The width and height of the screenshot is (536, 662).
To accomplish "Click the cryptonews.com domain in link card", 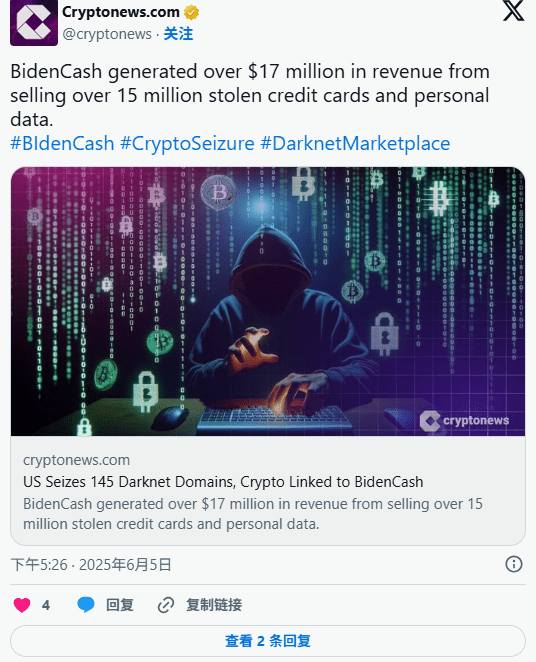I will point(76,460).
